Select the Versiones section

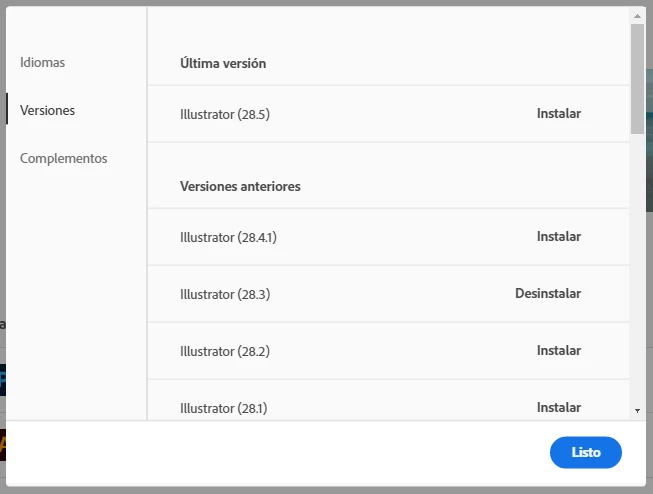(47, 110)
